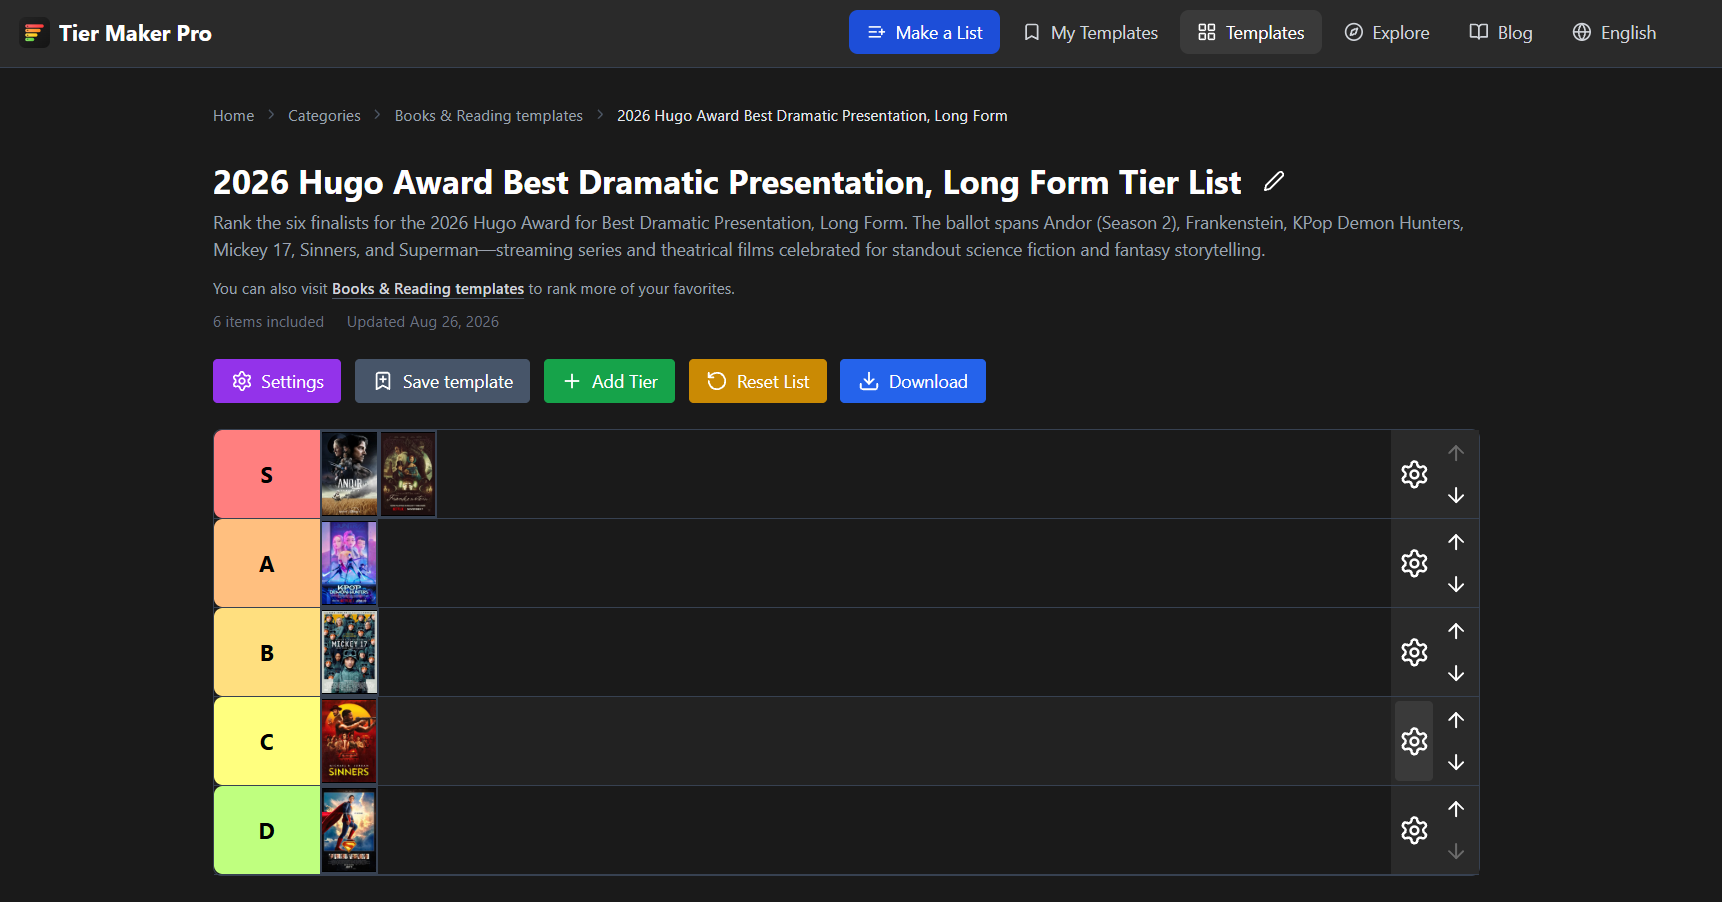Move S tier down with arrow
1722x902 pixels.
coord(1456,495)
